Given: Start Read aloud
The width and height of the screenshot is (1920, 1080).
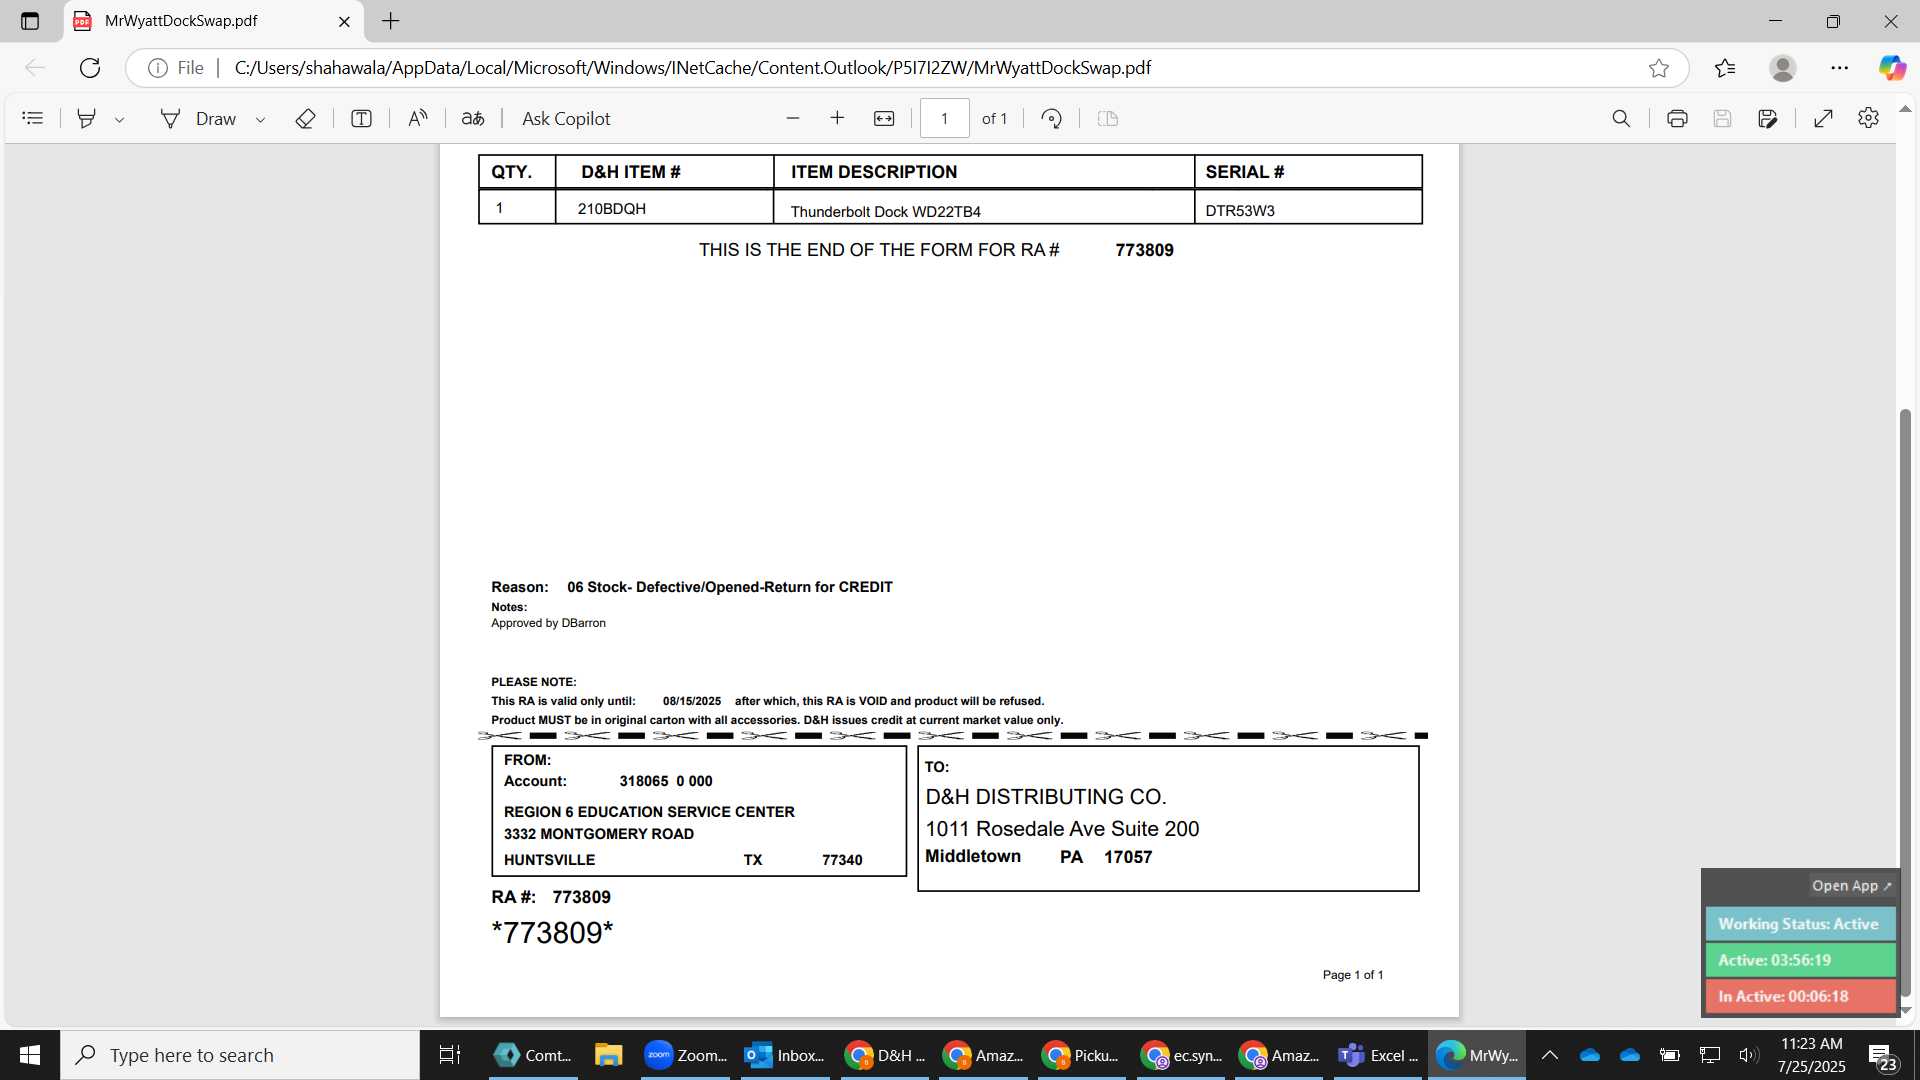Looking at the screenshot, I should pyautogui.click(x=417, y=118).
